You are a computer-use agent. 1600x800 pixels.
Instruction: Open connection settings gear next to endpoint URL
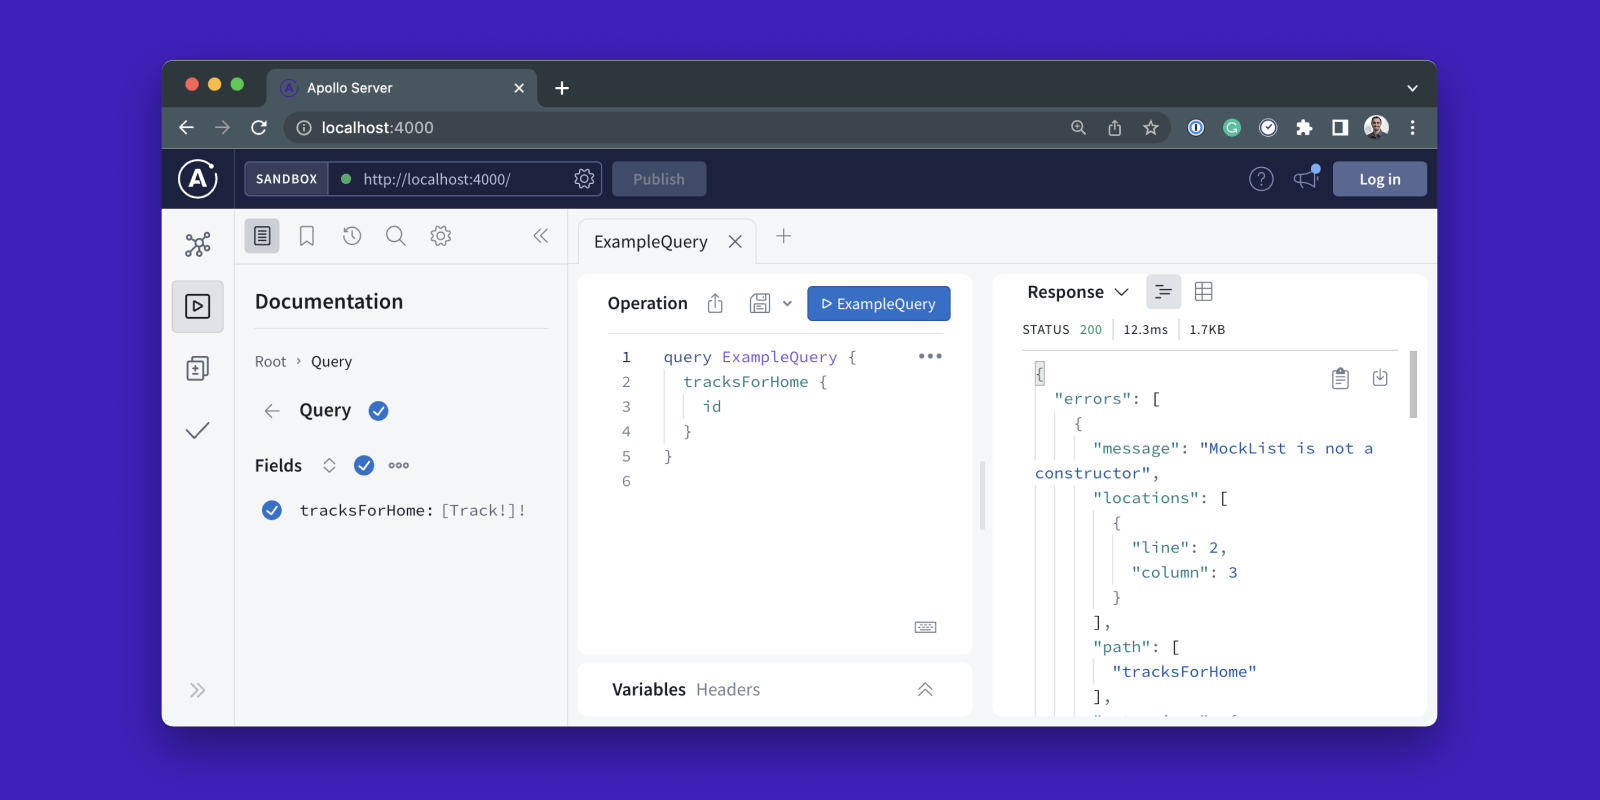coord(584,179)
